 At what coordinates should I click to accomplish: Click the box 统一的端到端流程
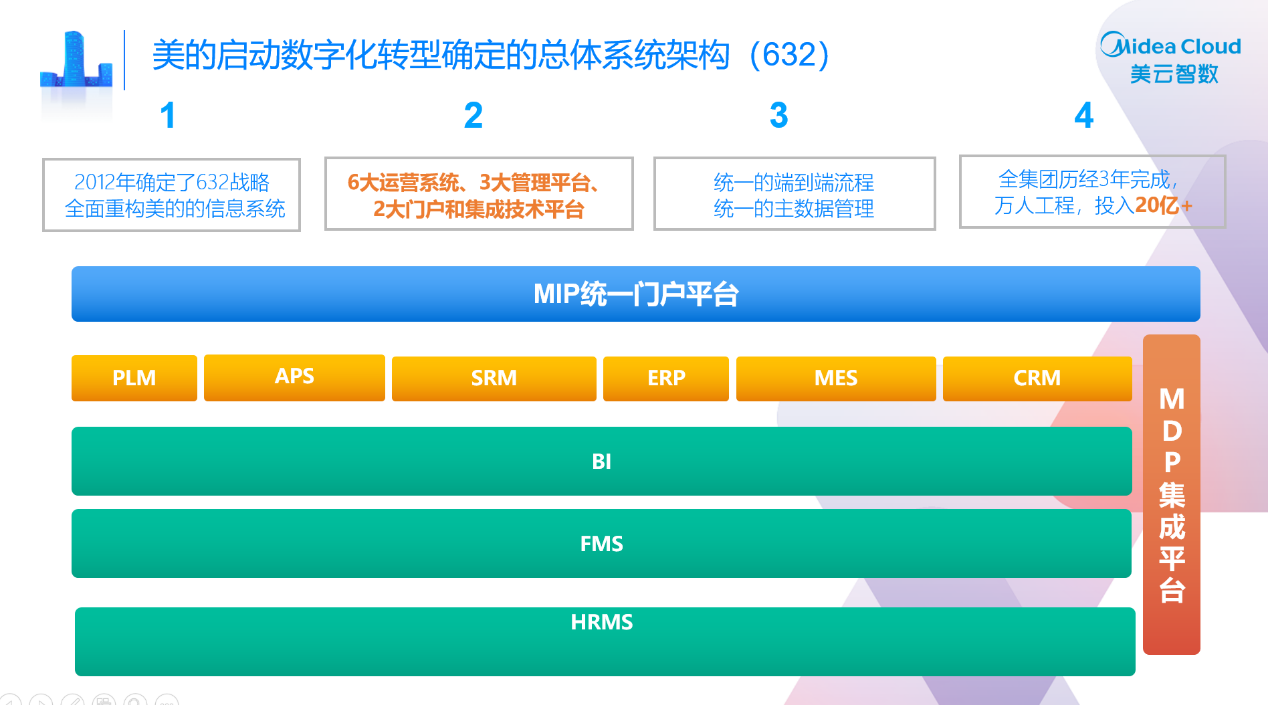pos(794,193)
